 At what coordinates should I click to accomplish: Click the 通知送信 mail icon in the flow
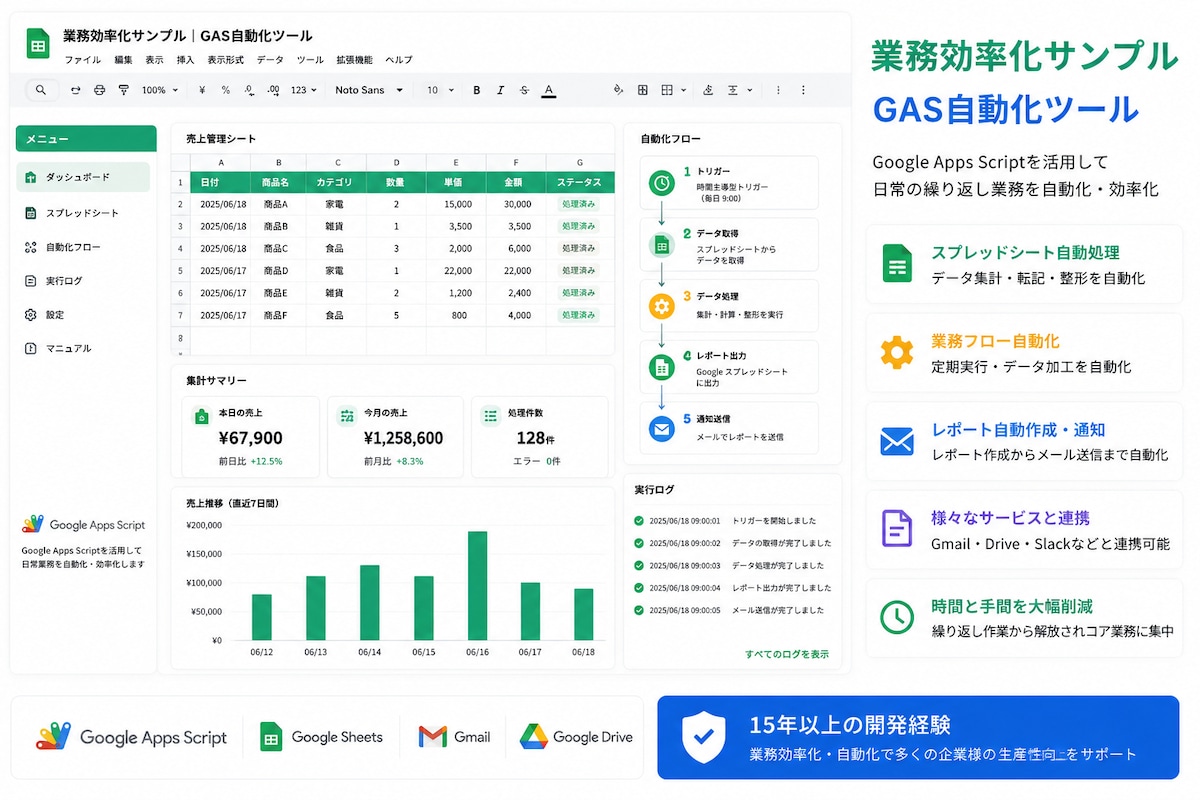click(x=661, y=429)
